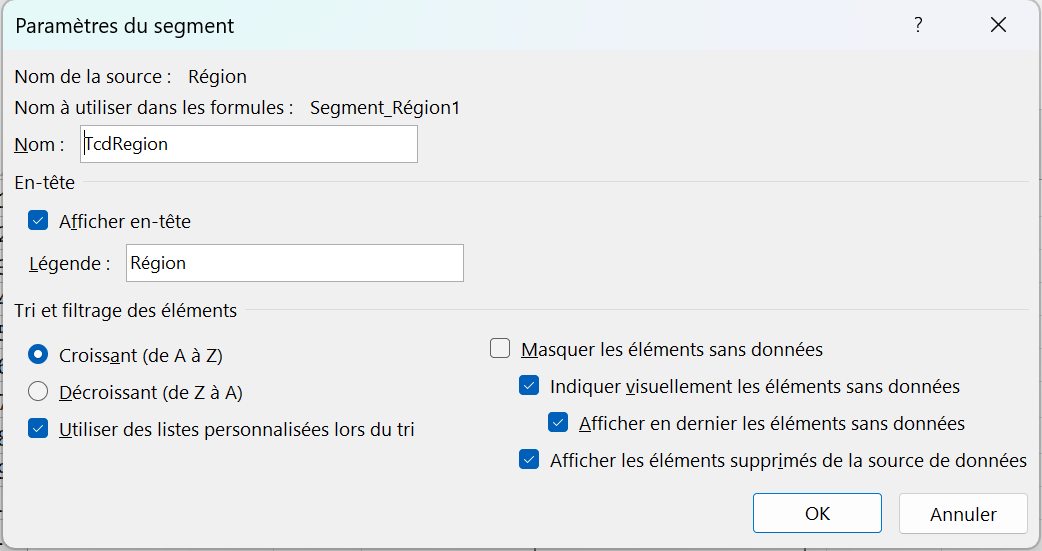Click the En-tête section heading
1042x551 pixels.
45,182
